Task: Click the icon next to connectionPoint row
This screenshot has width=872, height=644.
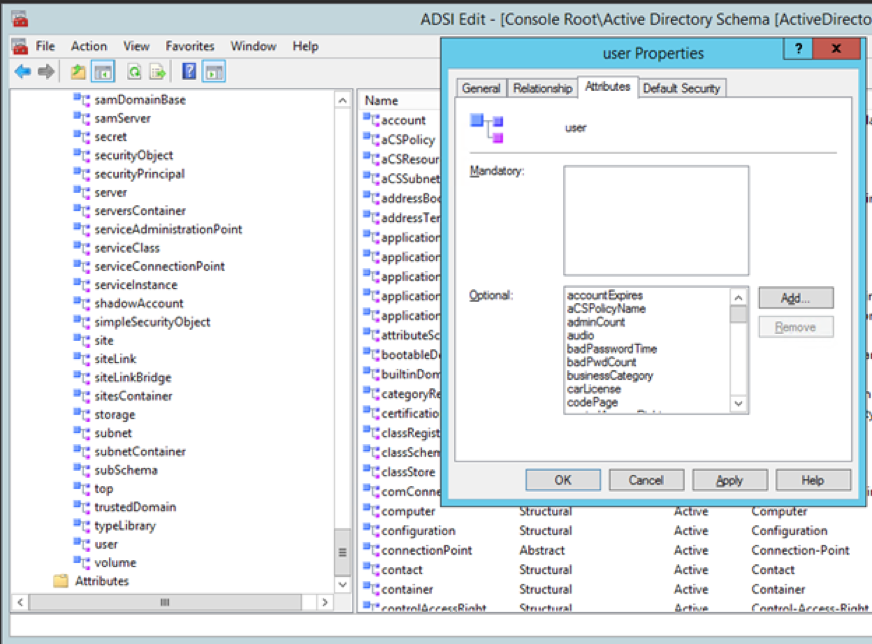Action: (371, 550)
